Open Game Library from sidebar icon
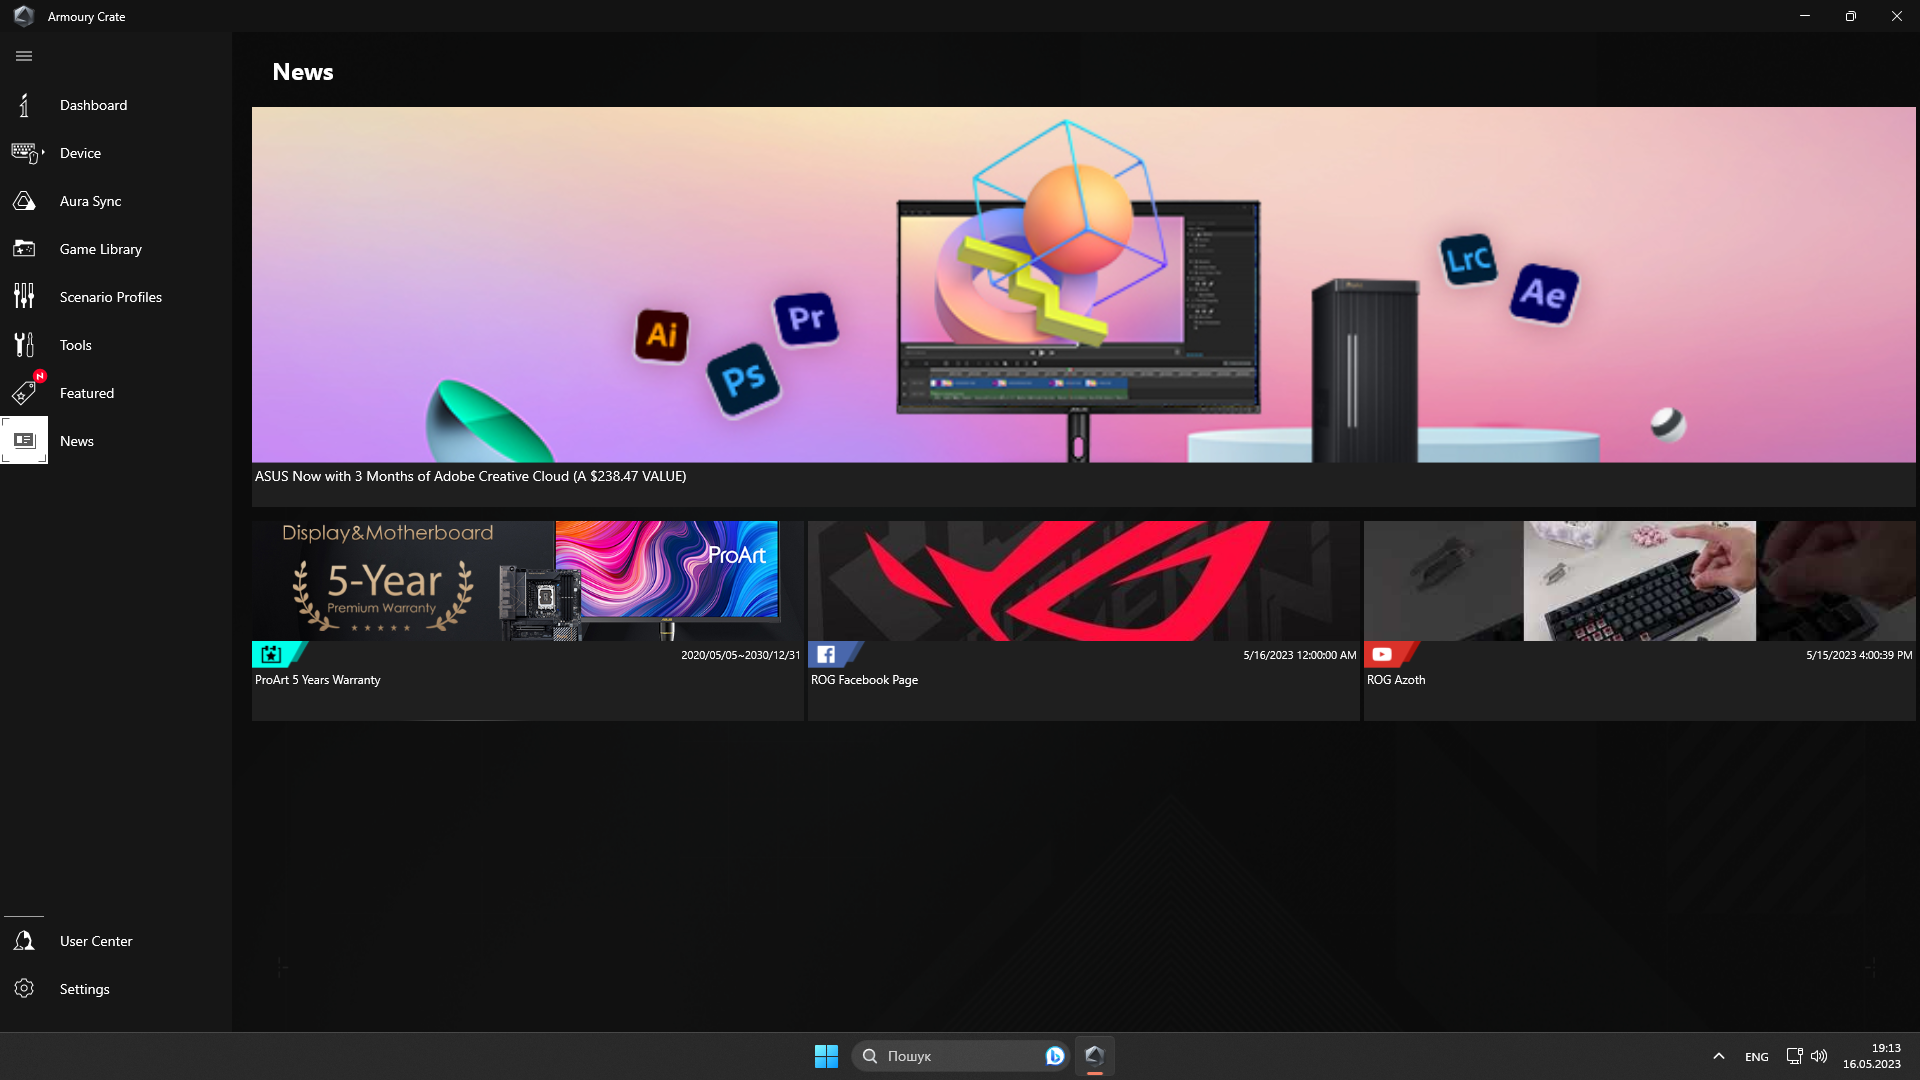 24,249
